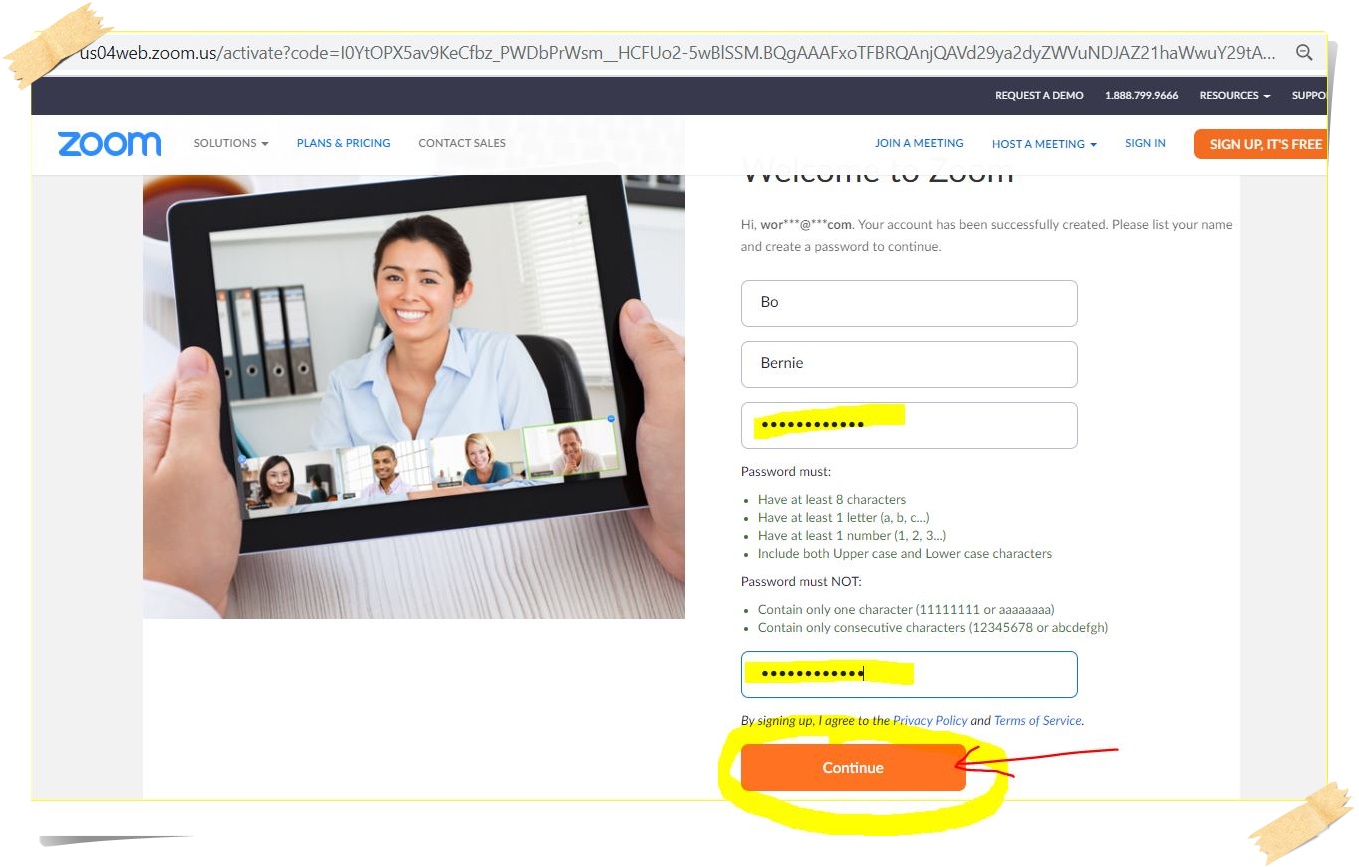This screenshot has height=867, width=1359.
Task: Click 'Have at least 1 letter' text
Action: 844,517
